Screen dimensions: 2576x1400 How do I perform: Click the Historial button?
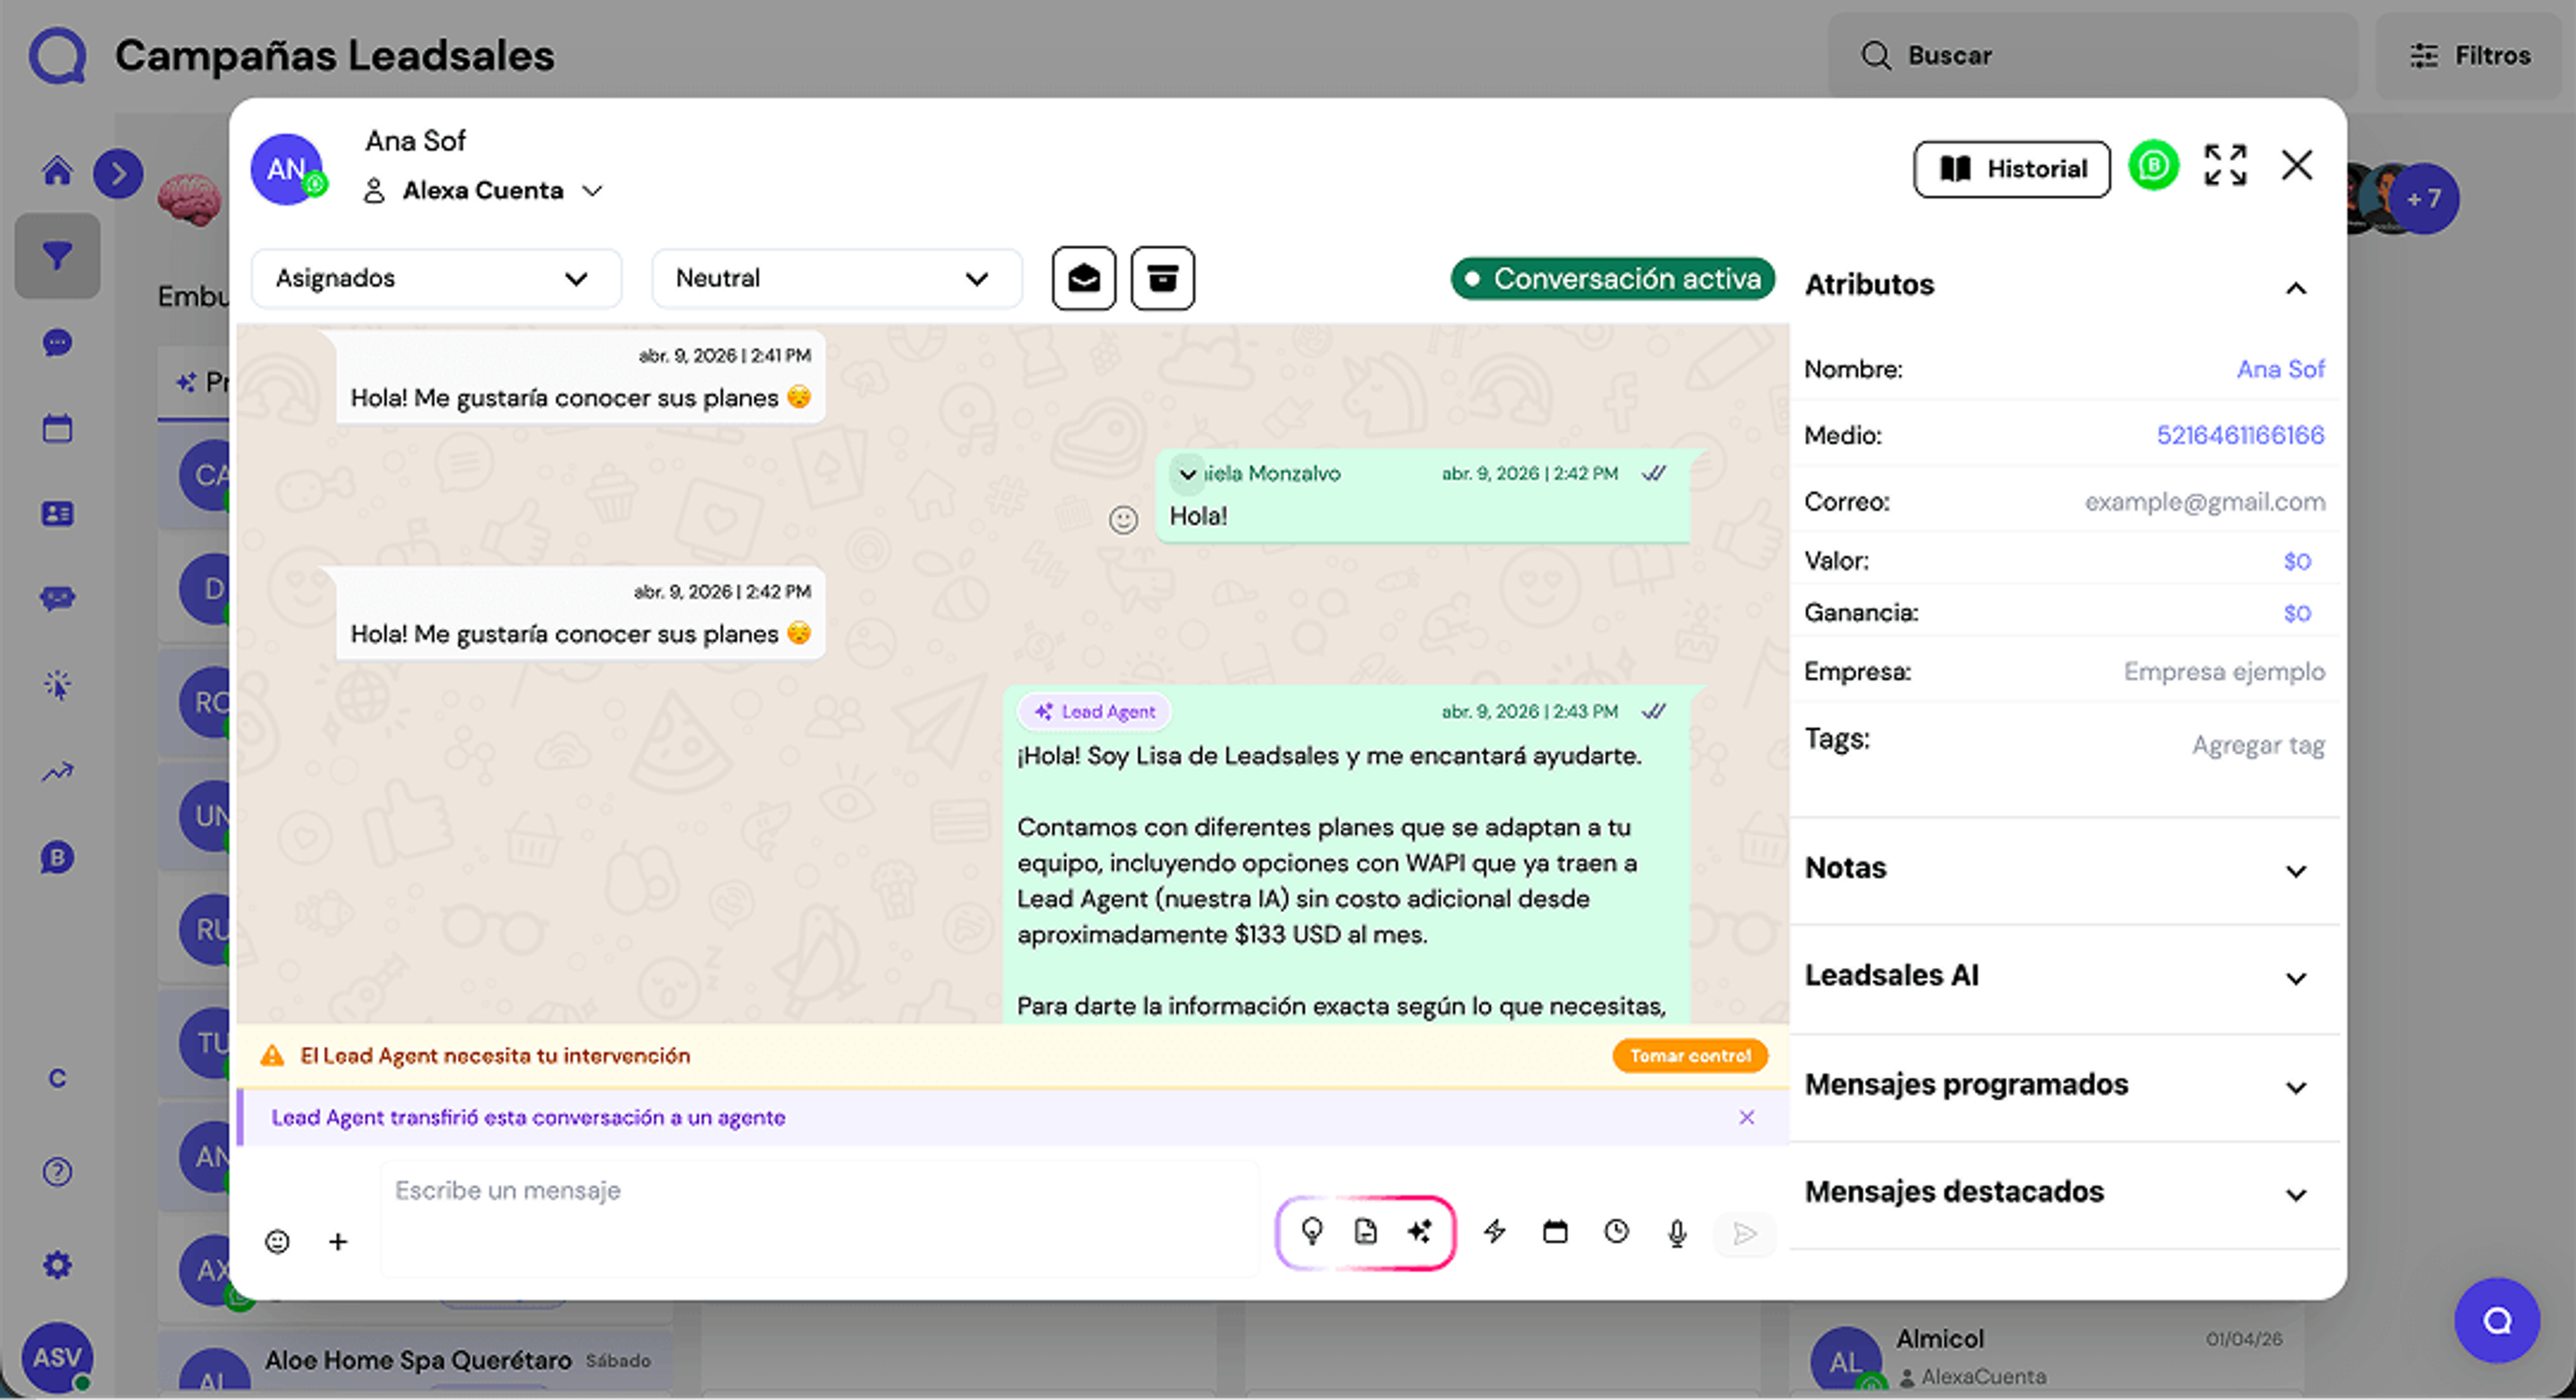point(2012,169)
